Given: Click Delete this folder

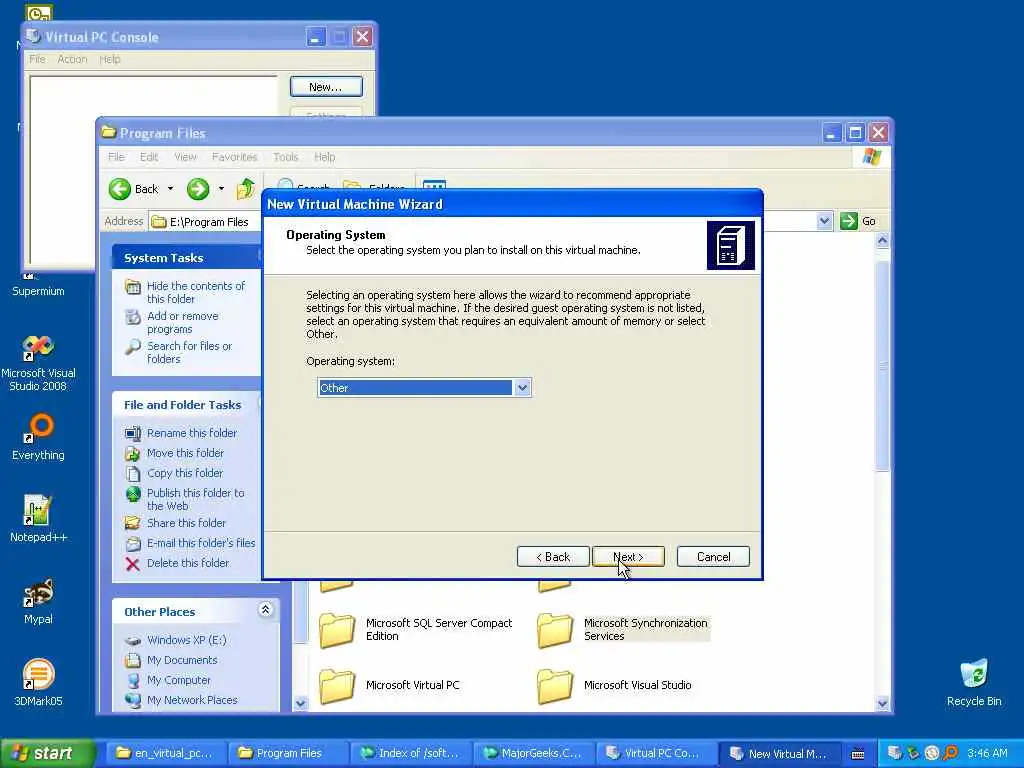Looking at the screenshot, I should coord(187,563).
